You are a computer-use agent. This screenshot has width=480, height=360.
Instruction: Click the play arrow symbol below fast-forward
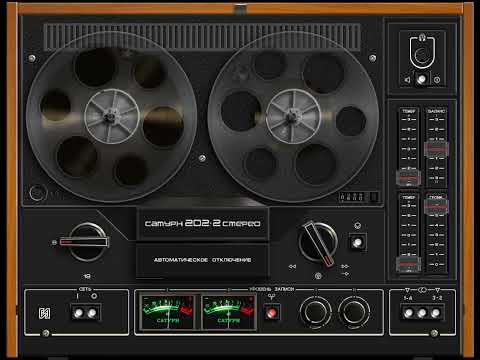point(346,273)
